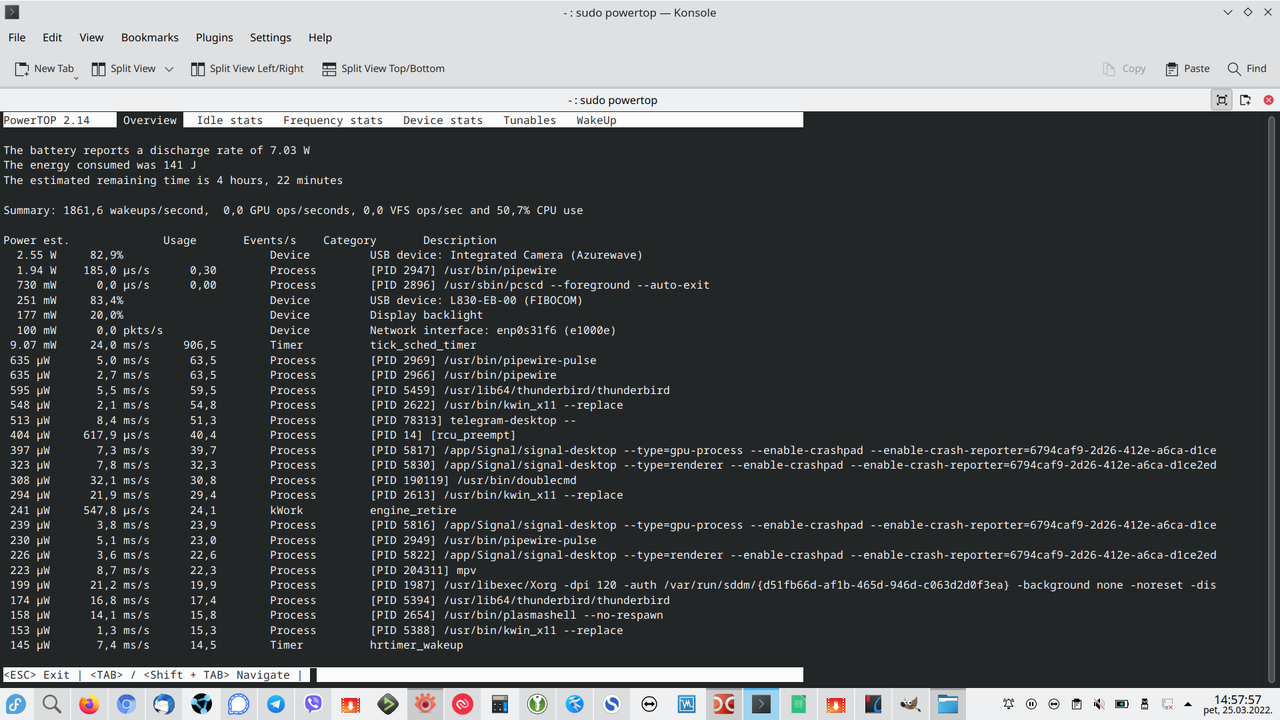This screenshot has width=1280, height=720.
Task: Launch Firefox from the taskbar
Action: (89, 704)
